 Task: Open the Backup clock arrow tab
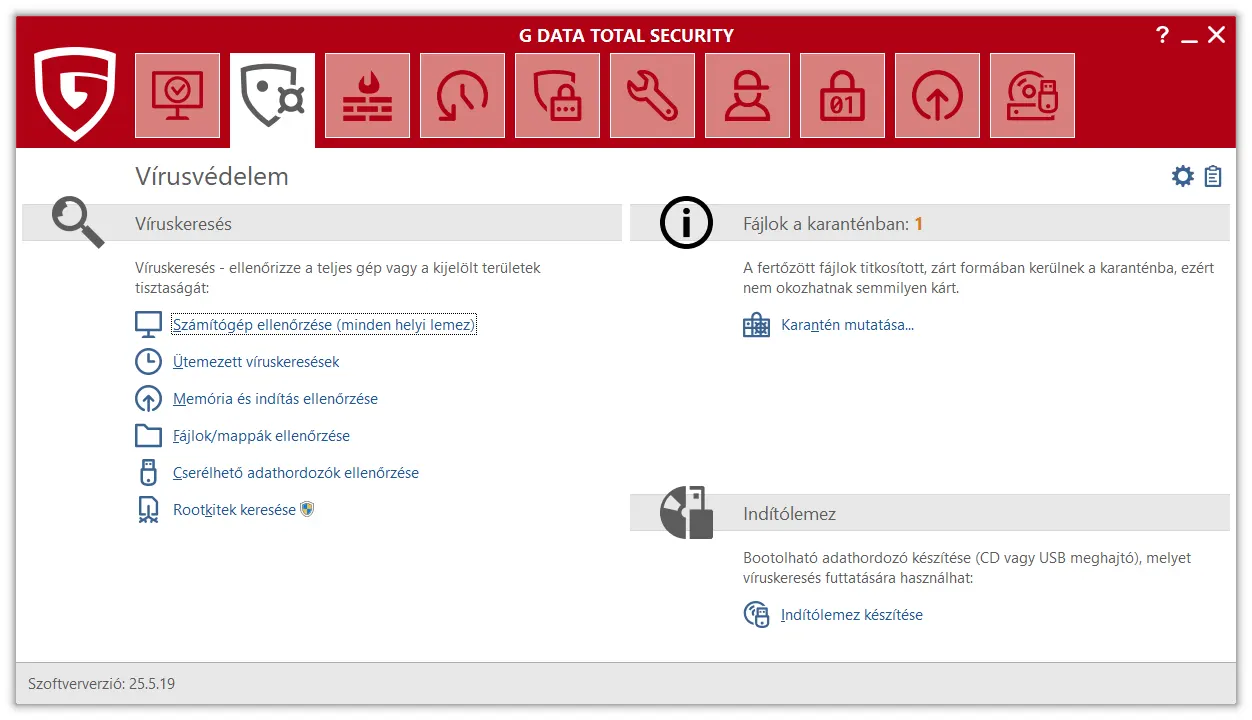point(462,96)
